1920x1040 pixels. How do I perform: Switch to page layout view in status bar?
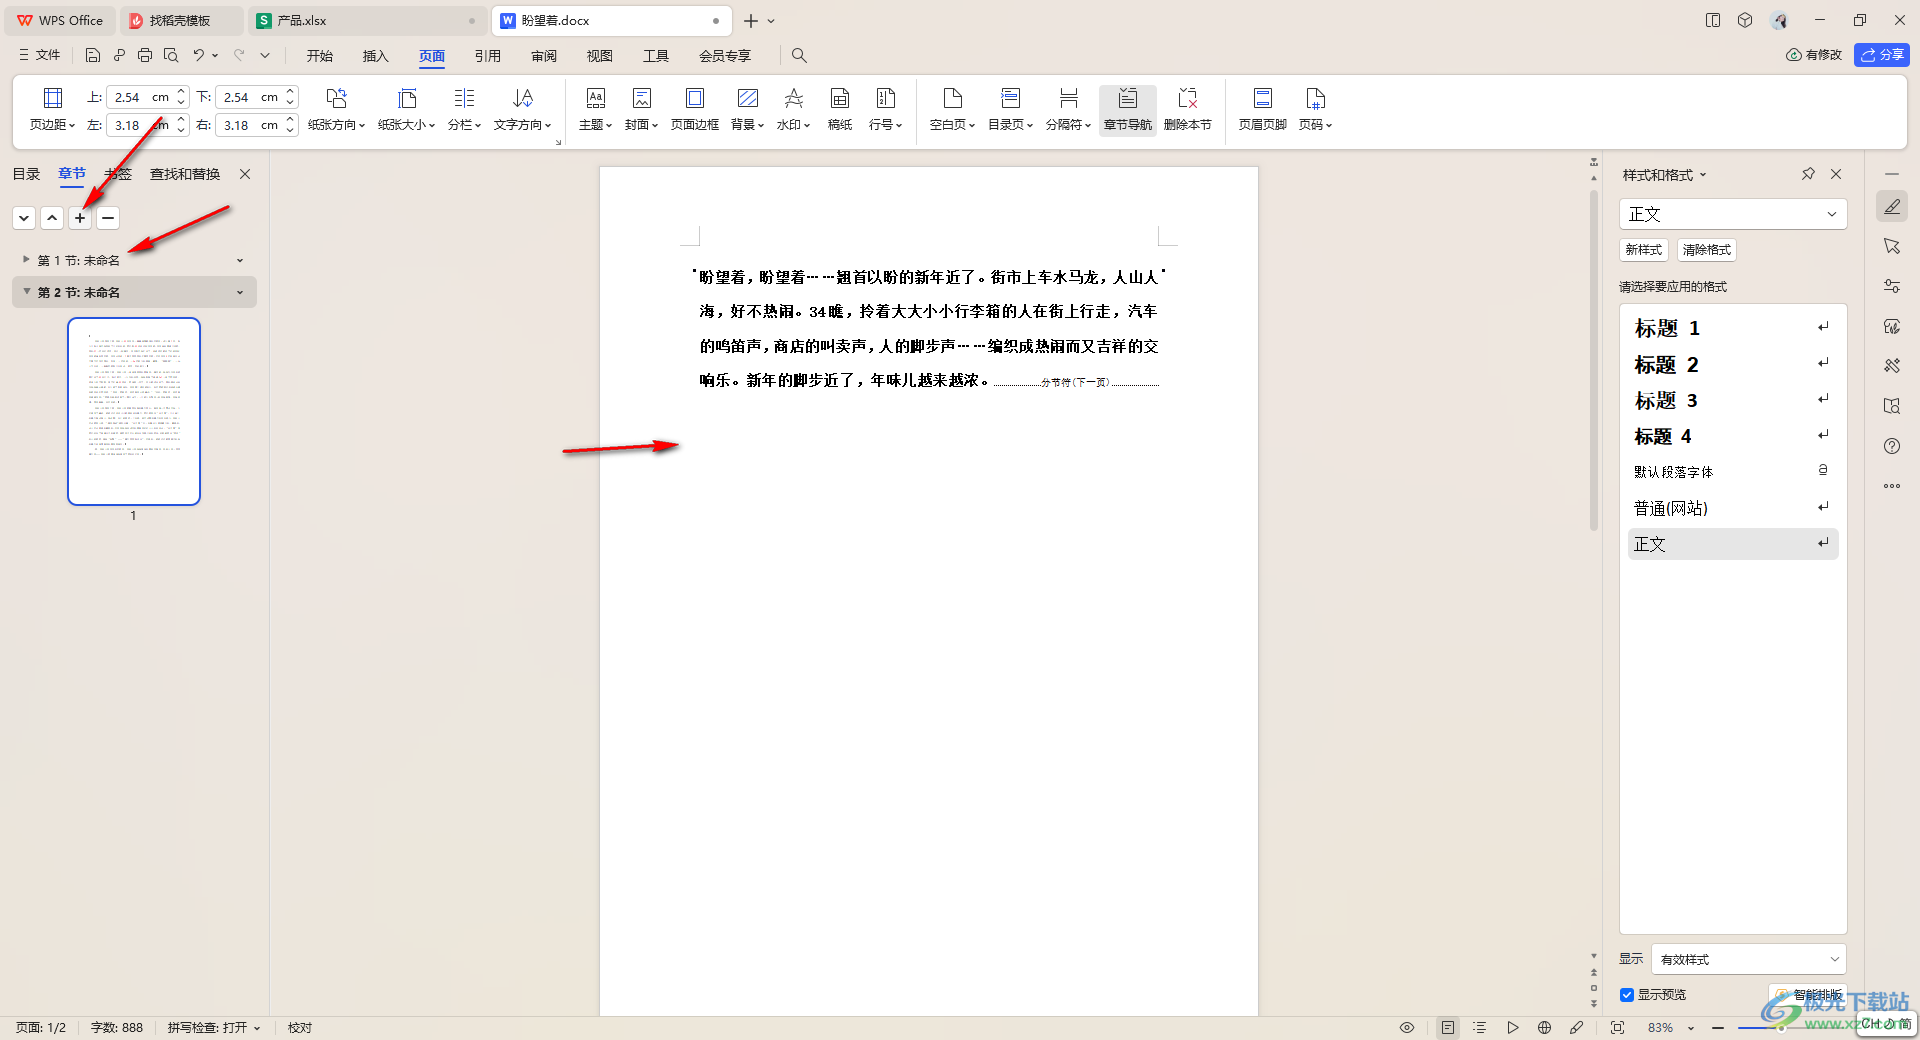1448,1027
